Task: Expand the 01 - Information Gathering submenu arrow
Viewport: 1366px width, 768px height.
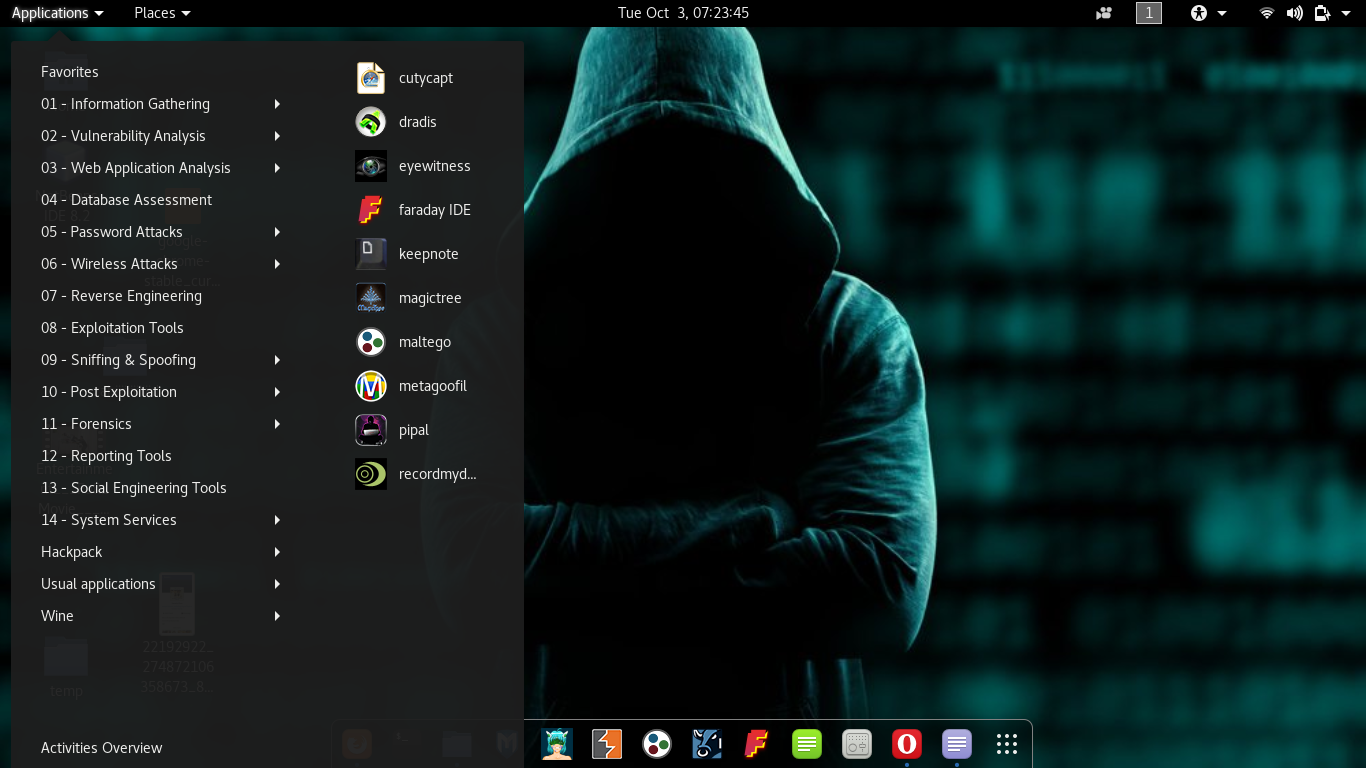Action: pyautogui.click(x=277, y=104)
